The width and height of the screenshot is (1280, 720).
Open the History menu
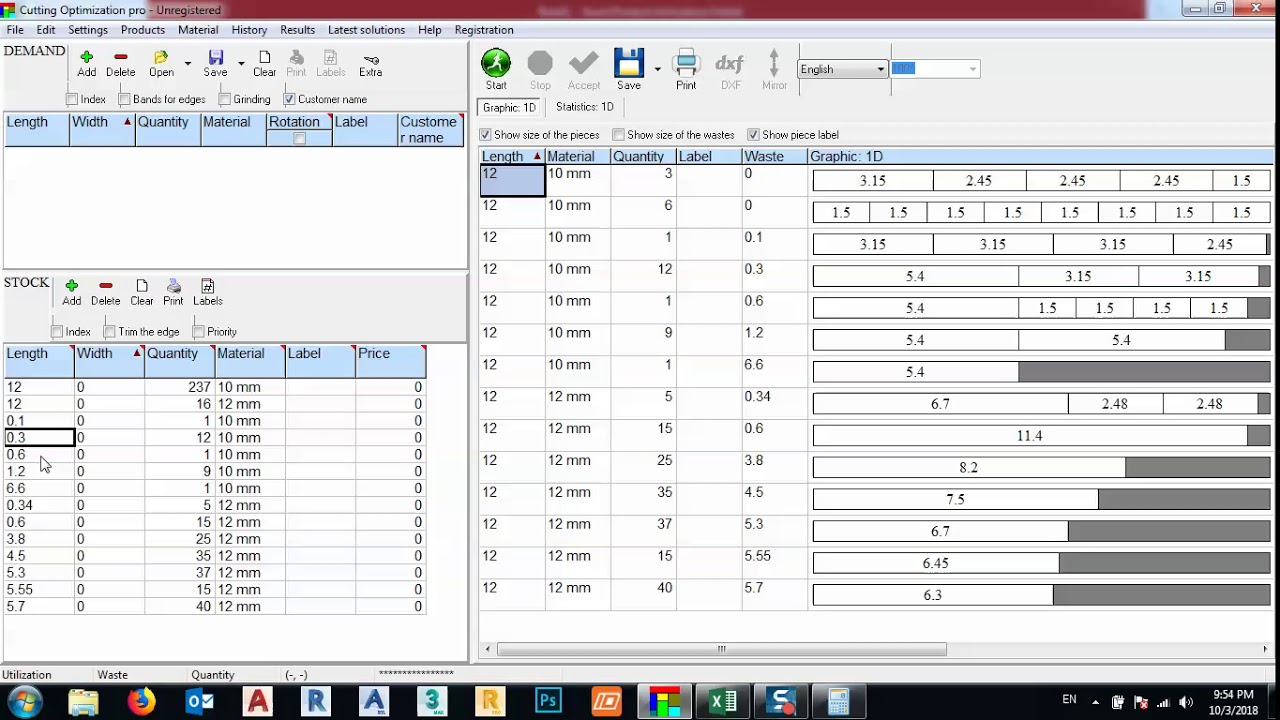[249, 30]
